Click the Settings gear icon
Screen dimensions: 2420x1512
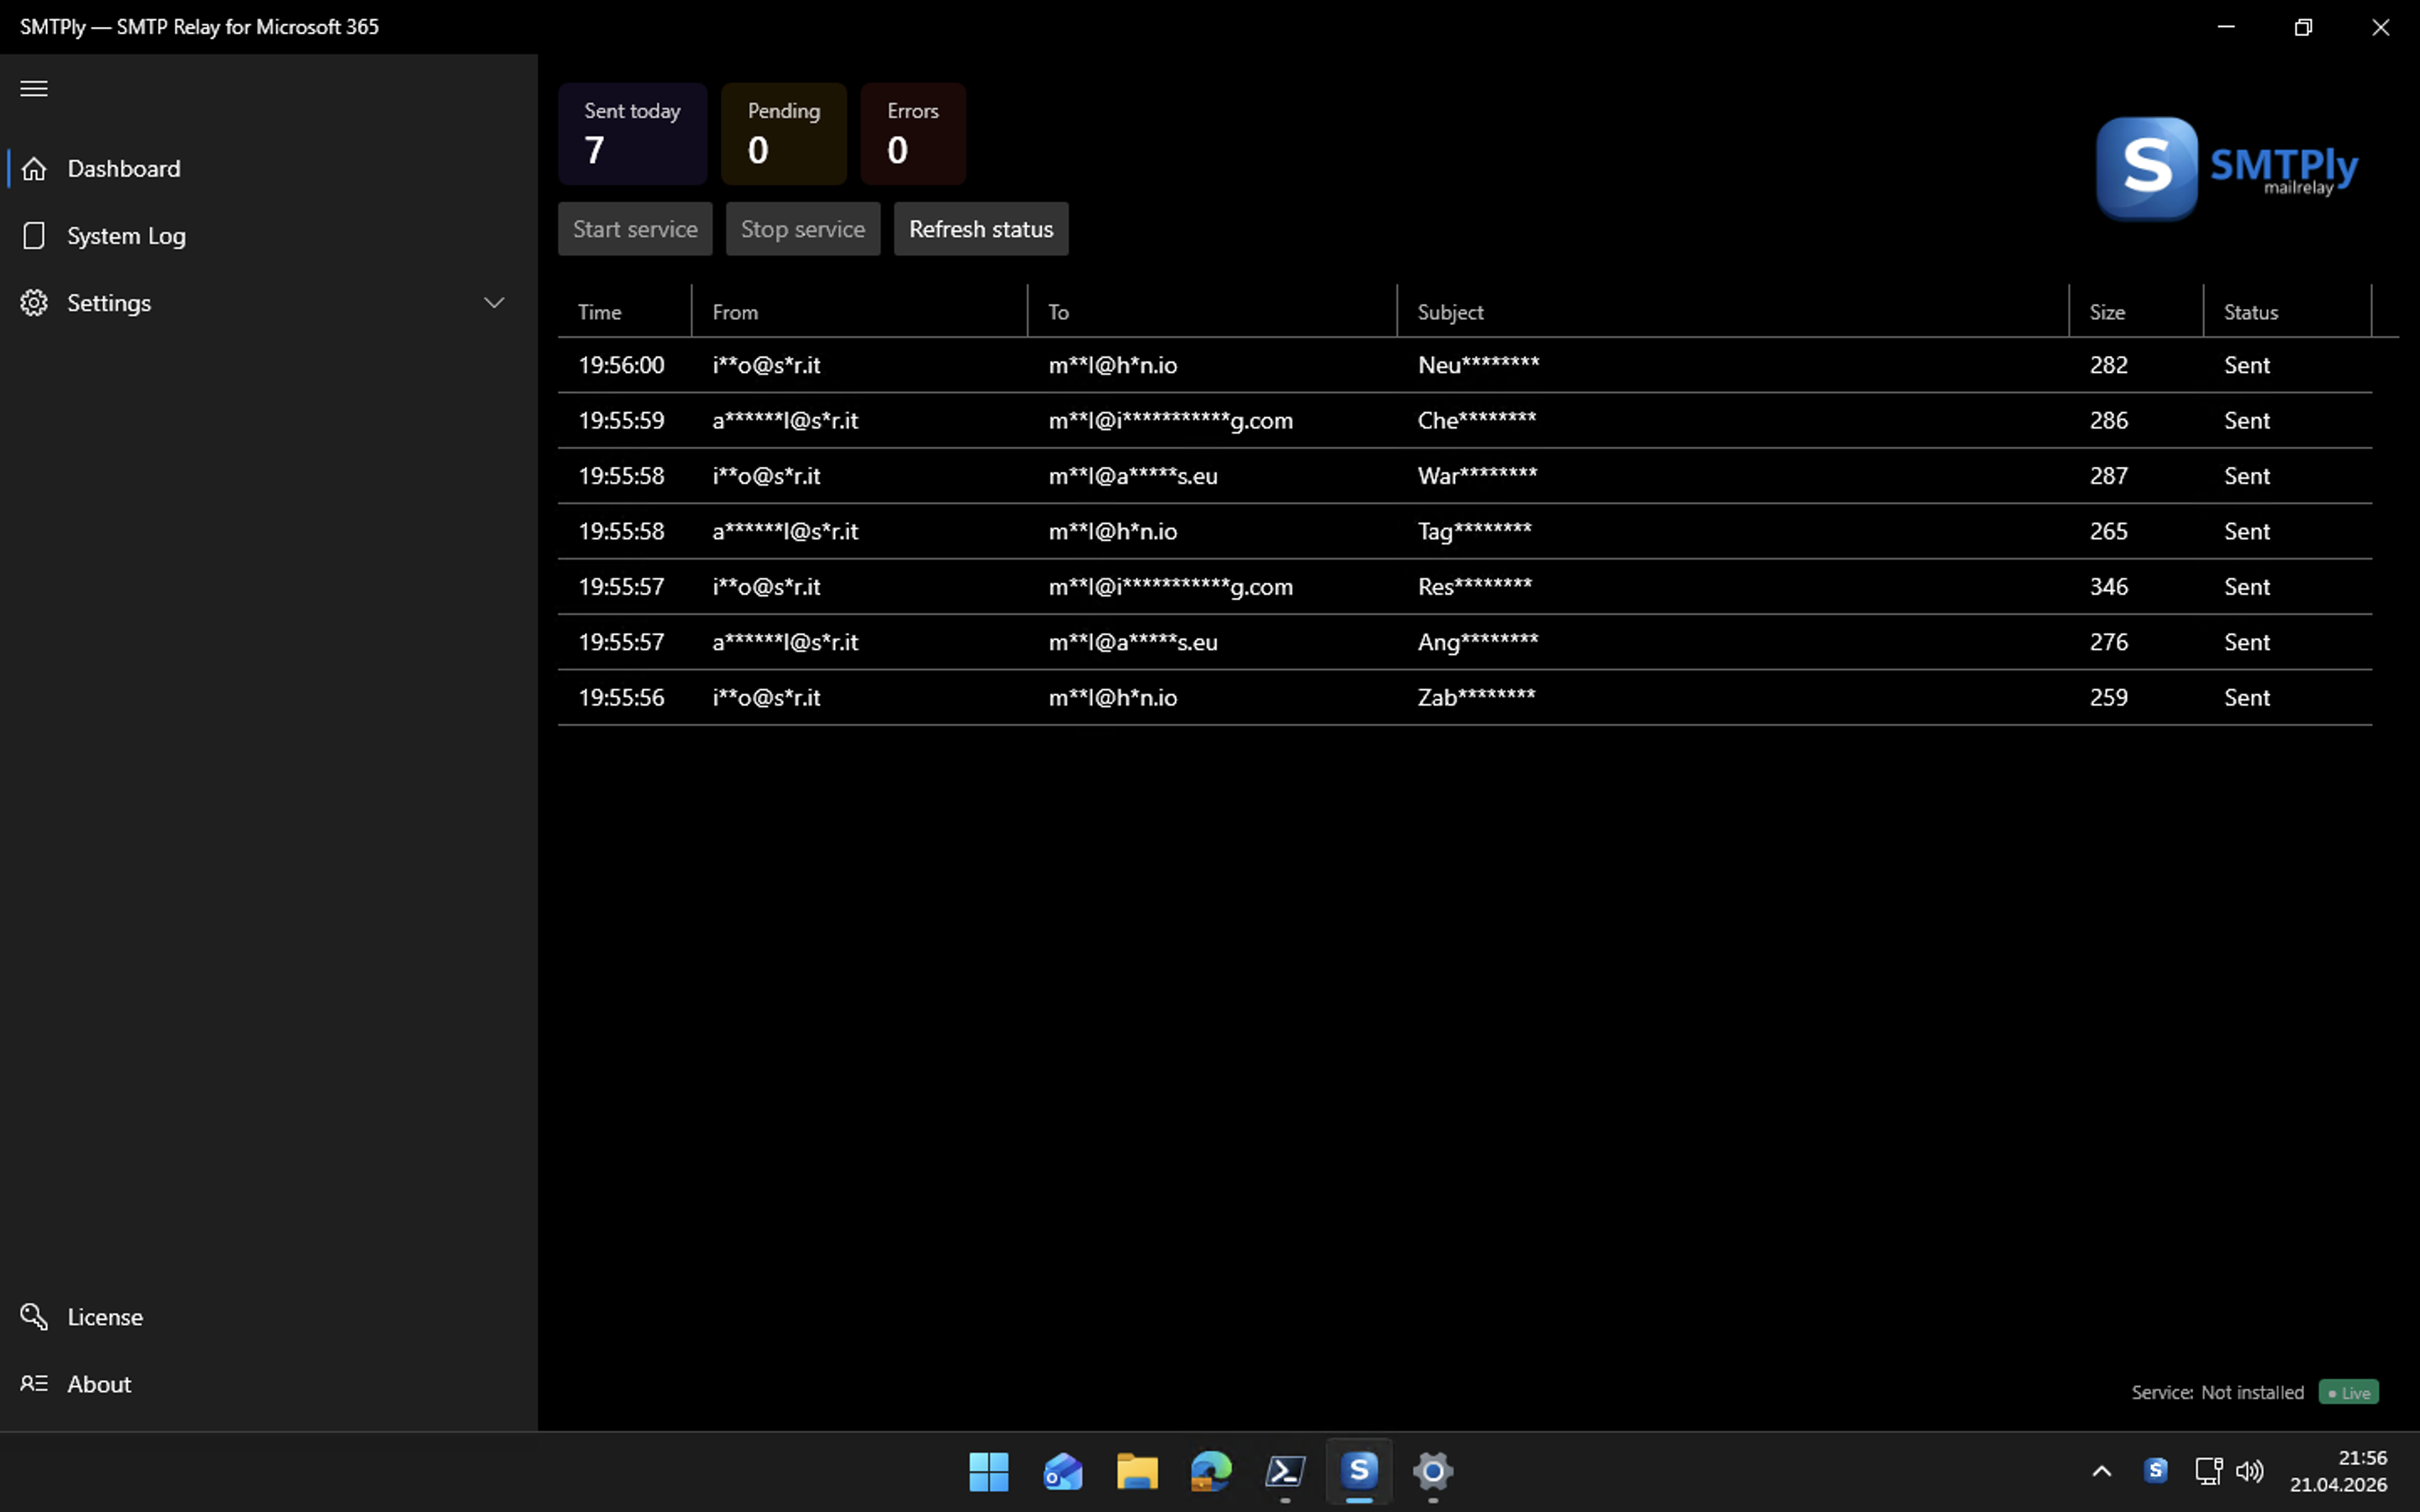coord(33,302)
